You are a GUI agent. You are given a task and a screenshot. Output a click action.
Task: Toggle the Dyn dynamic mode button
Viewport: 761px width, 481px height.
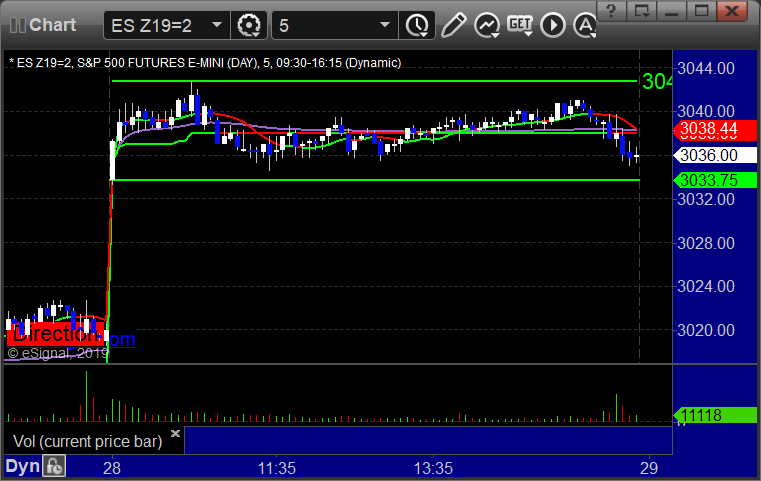pos(22,466)
